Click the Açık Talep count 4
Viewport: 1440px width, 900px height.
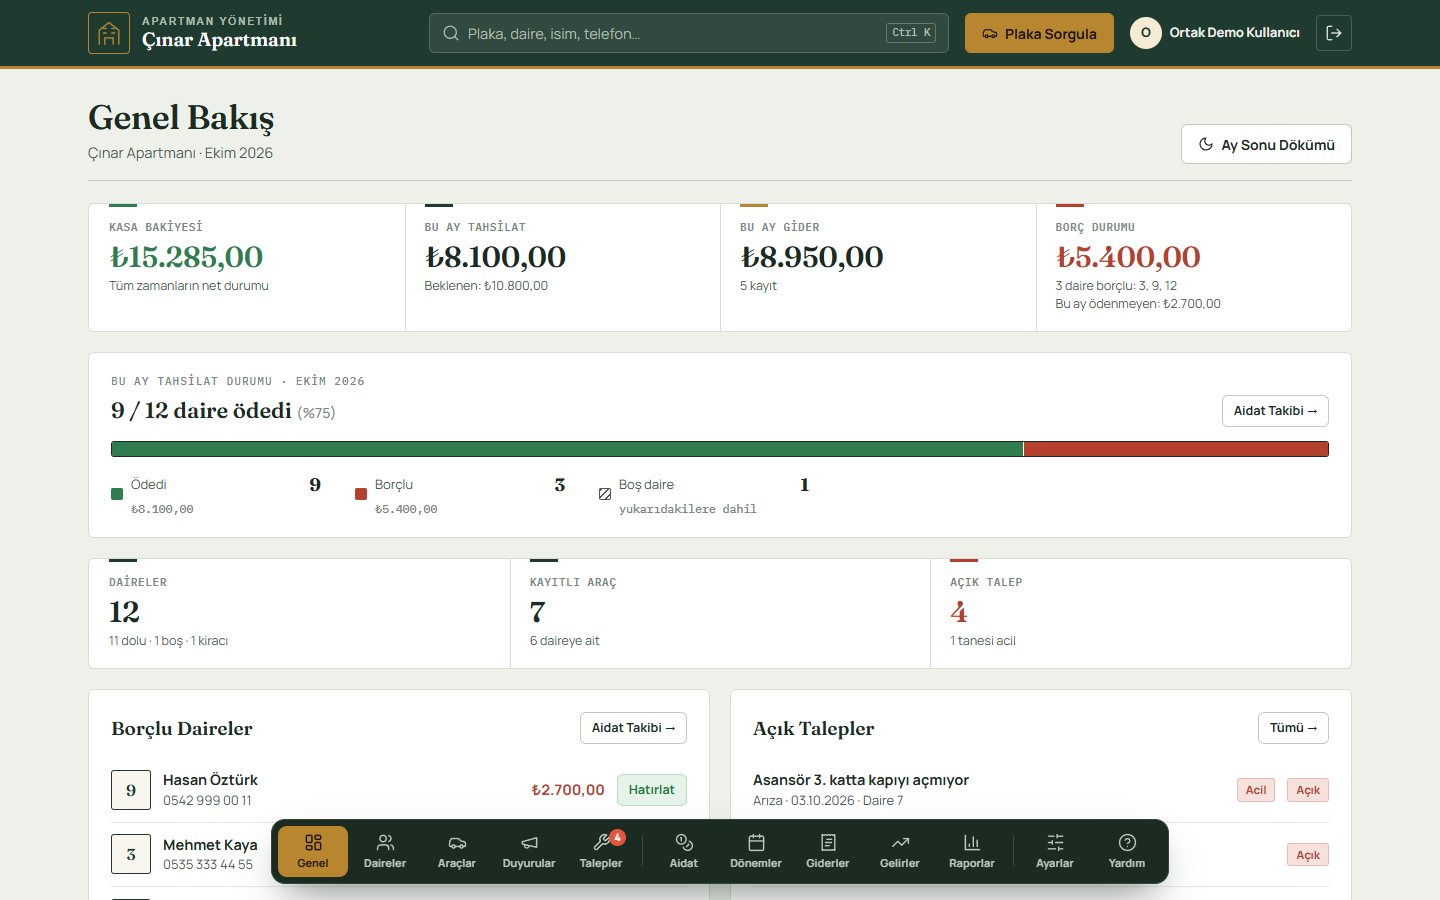click(x=959, y=612)
